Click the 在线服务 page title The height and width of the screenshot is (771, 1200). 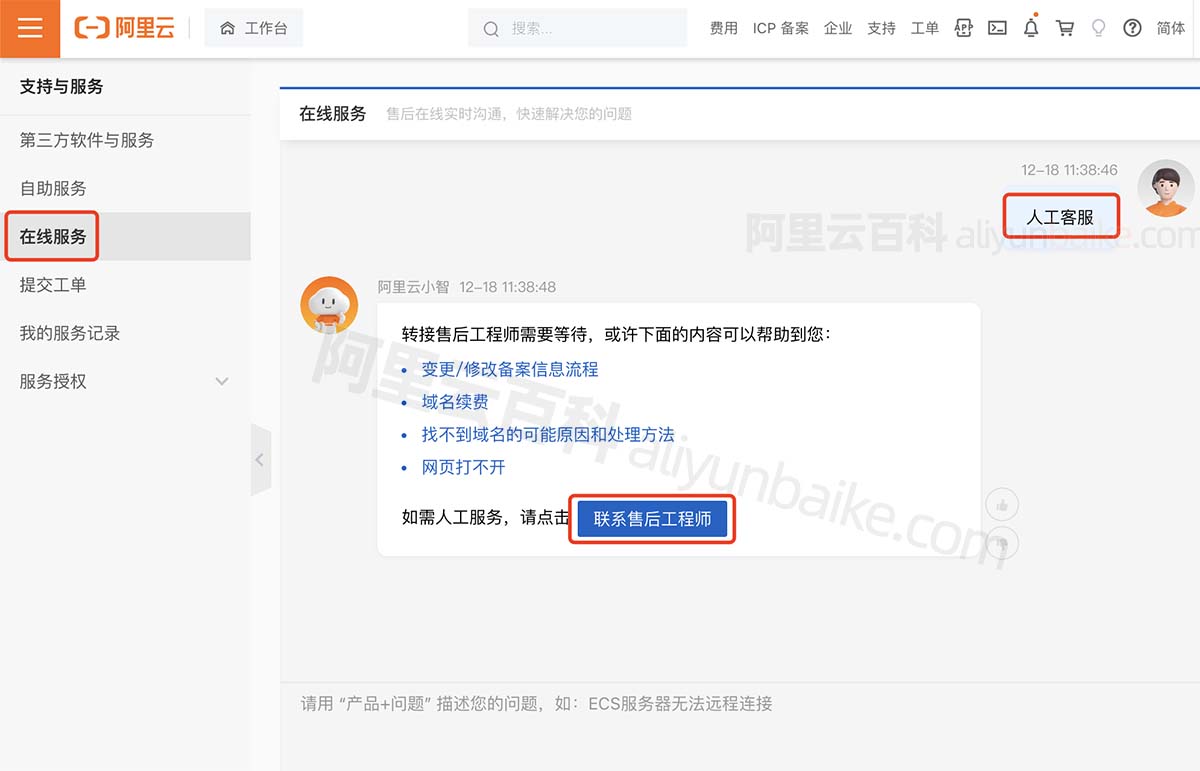[x=333, y=114]
